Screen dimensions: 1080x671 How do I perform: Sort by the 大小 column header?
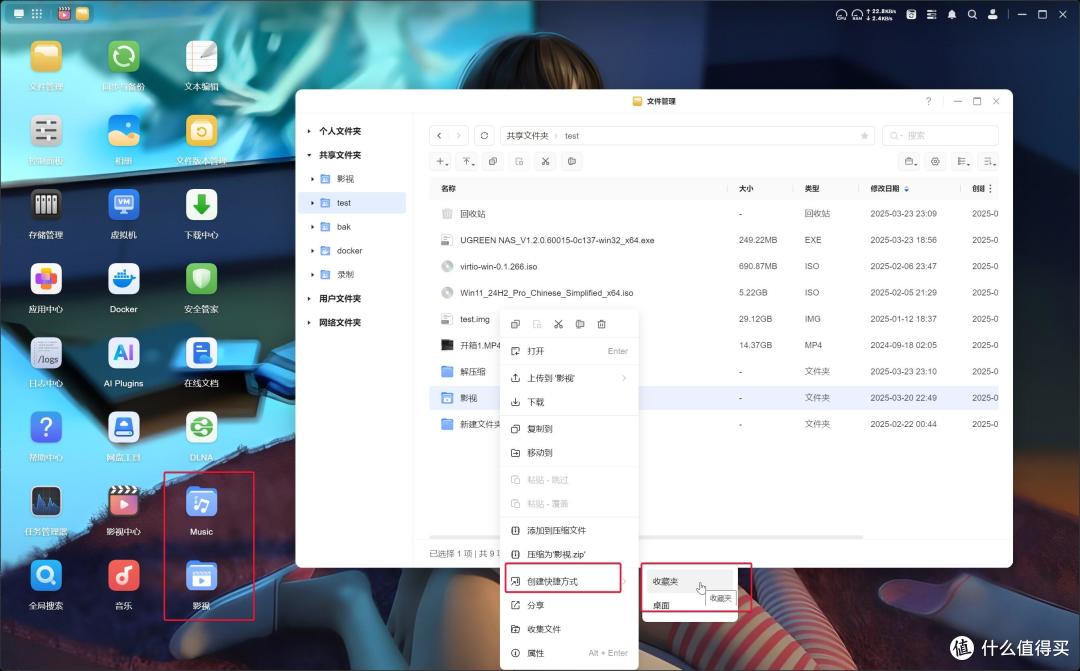746,188
